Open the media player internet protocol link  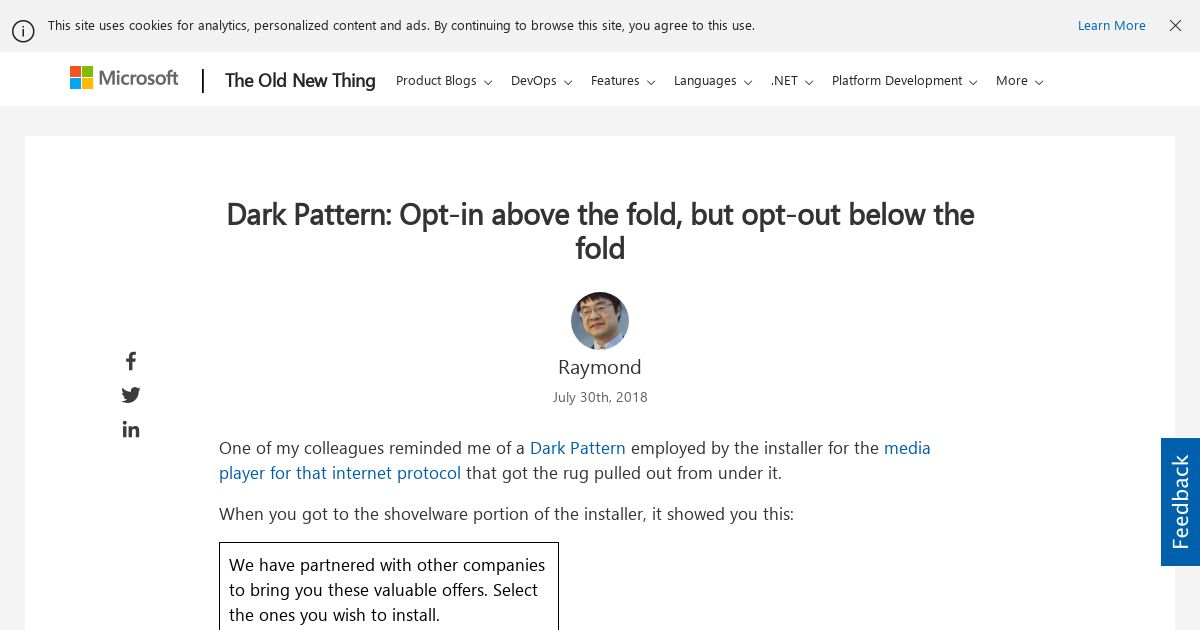[575, 460]
